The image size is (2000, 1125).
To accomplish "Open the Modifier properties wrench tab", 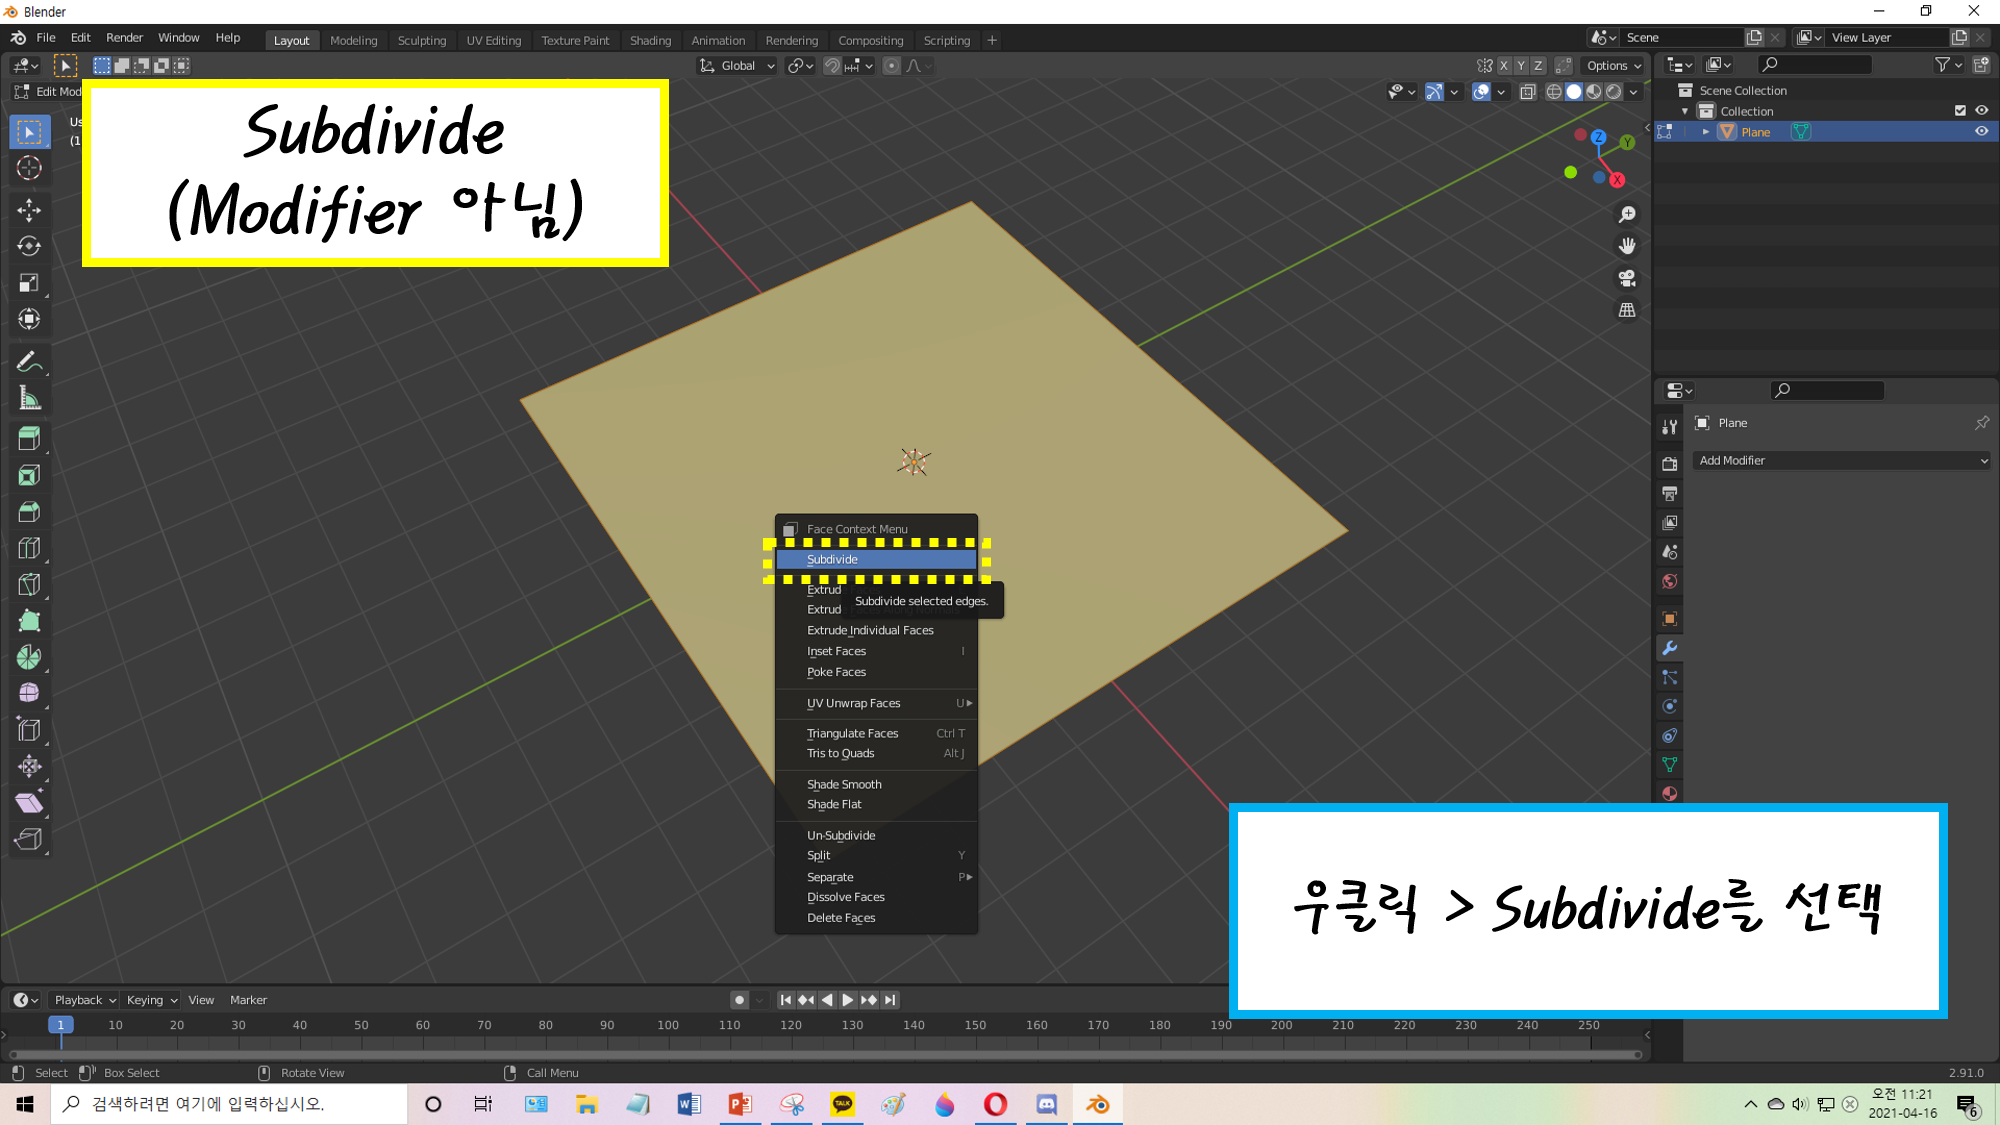I will [1669, 648].
